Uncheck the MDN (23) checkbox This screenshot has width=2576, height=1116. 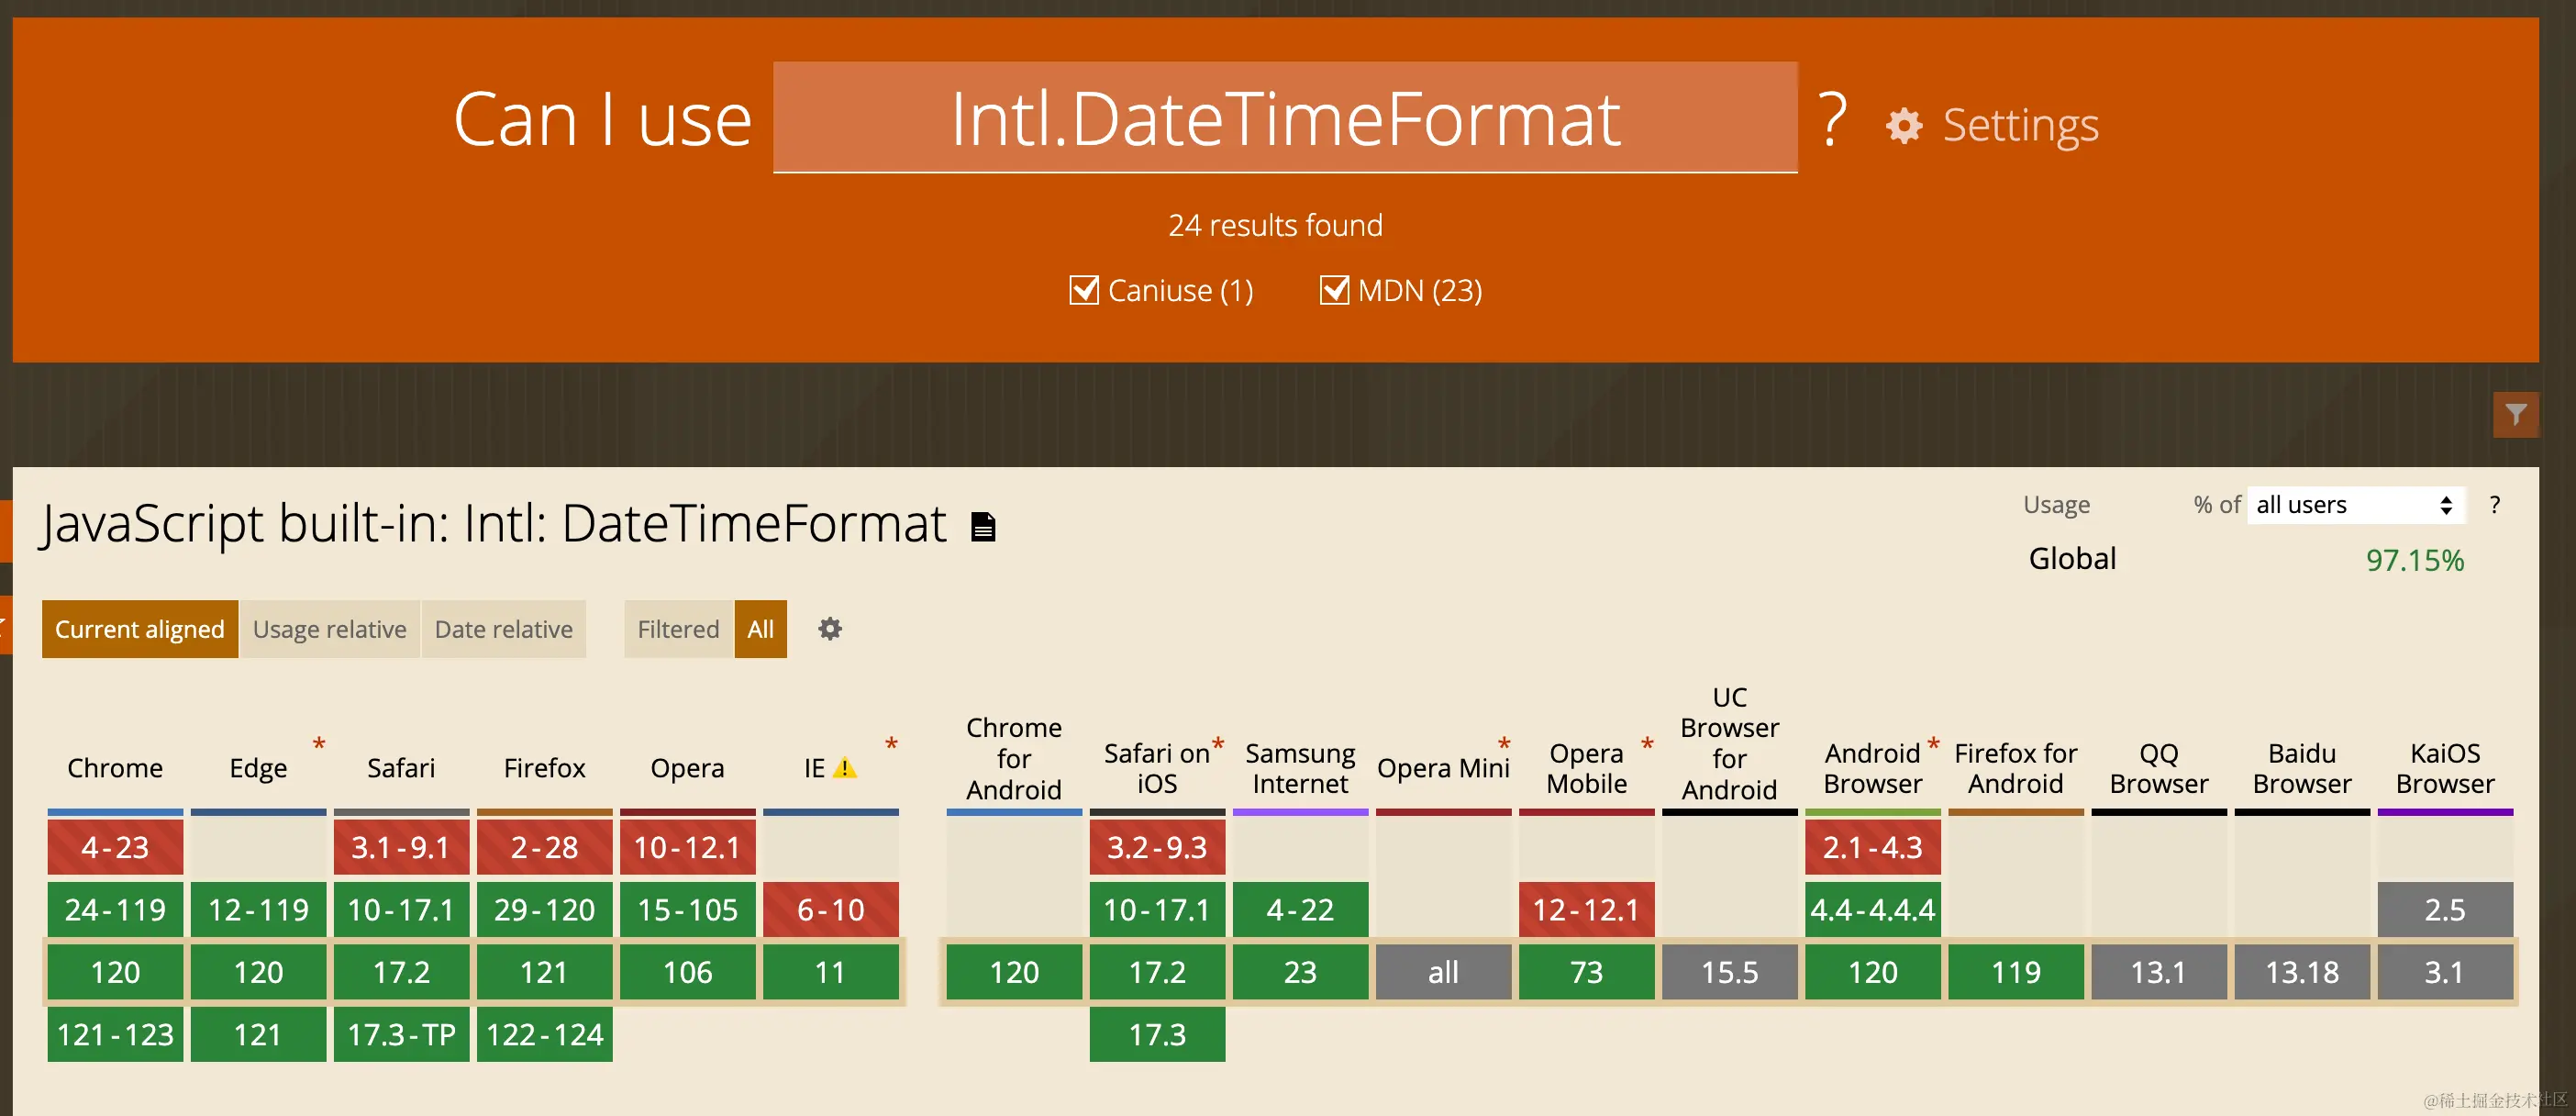point(1334,290)
